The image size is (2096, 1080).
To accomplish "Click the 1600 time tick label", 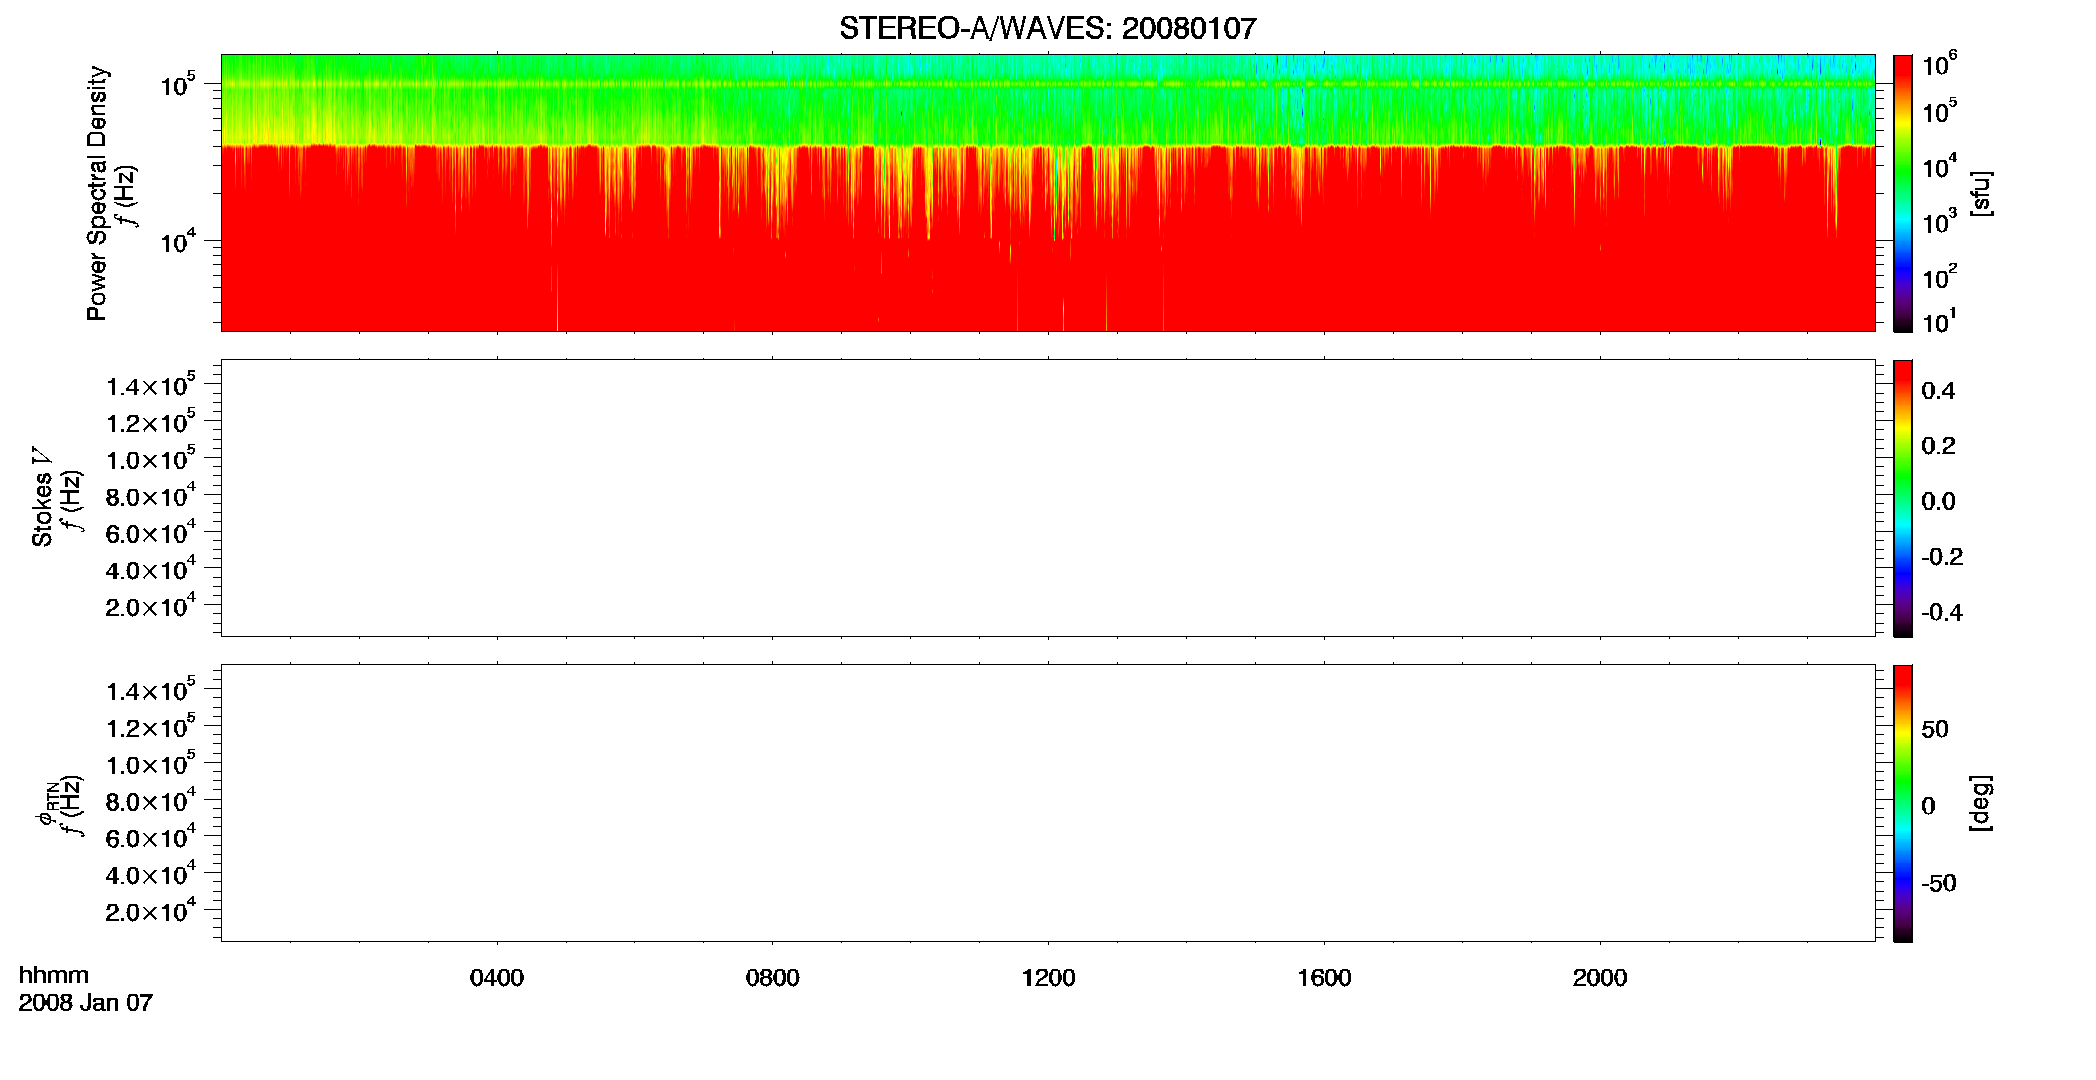I will (1324, 978).
